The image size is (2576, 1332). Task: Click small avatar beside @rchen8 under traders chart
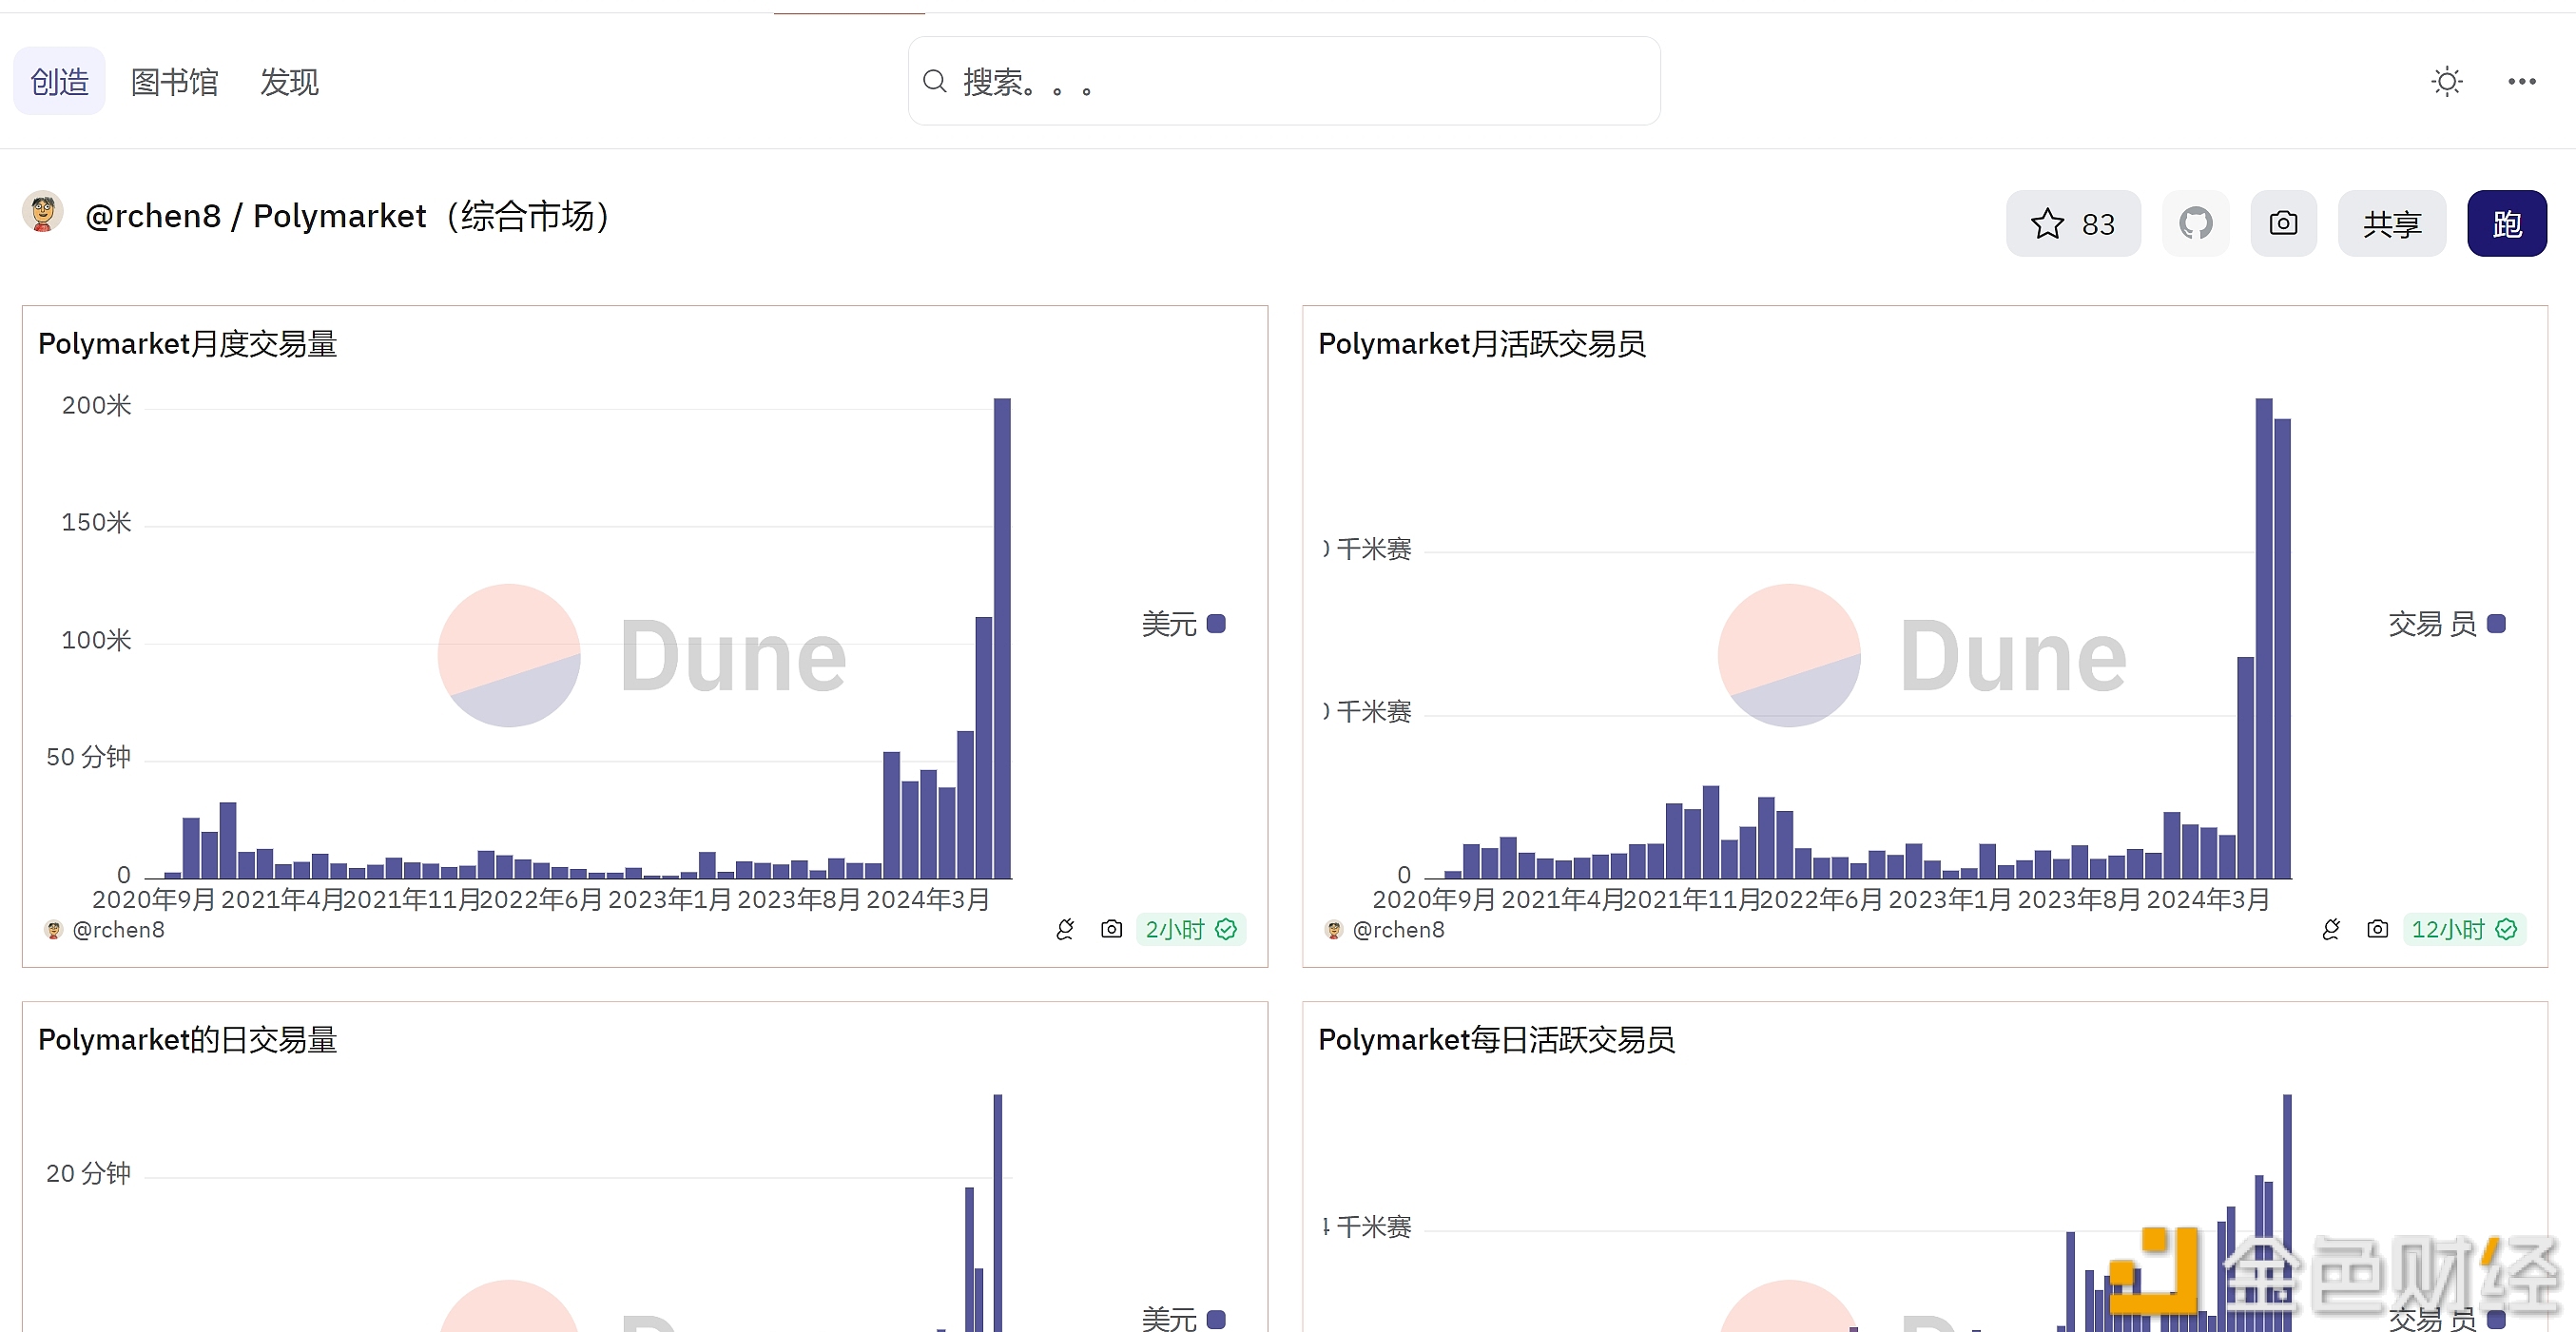pos(1334,930)
